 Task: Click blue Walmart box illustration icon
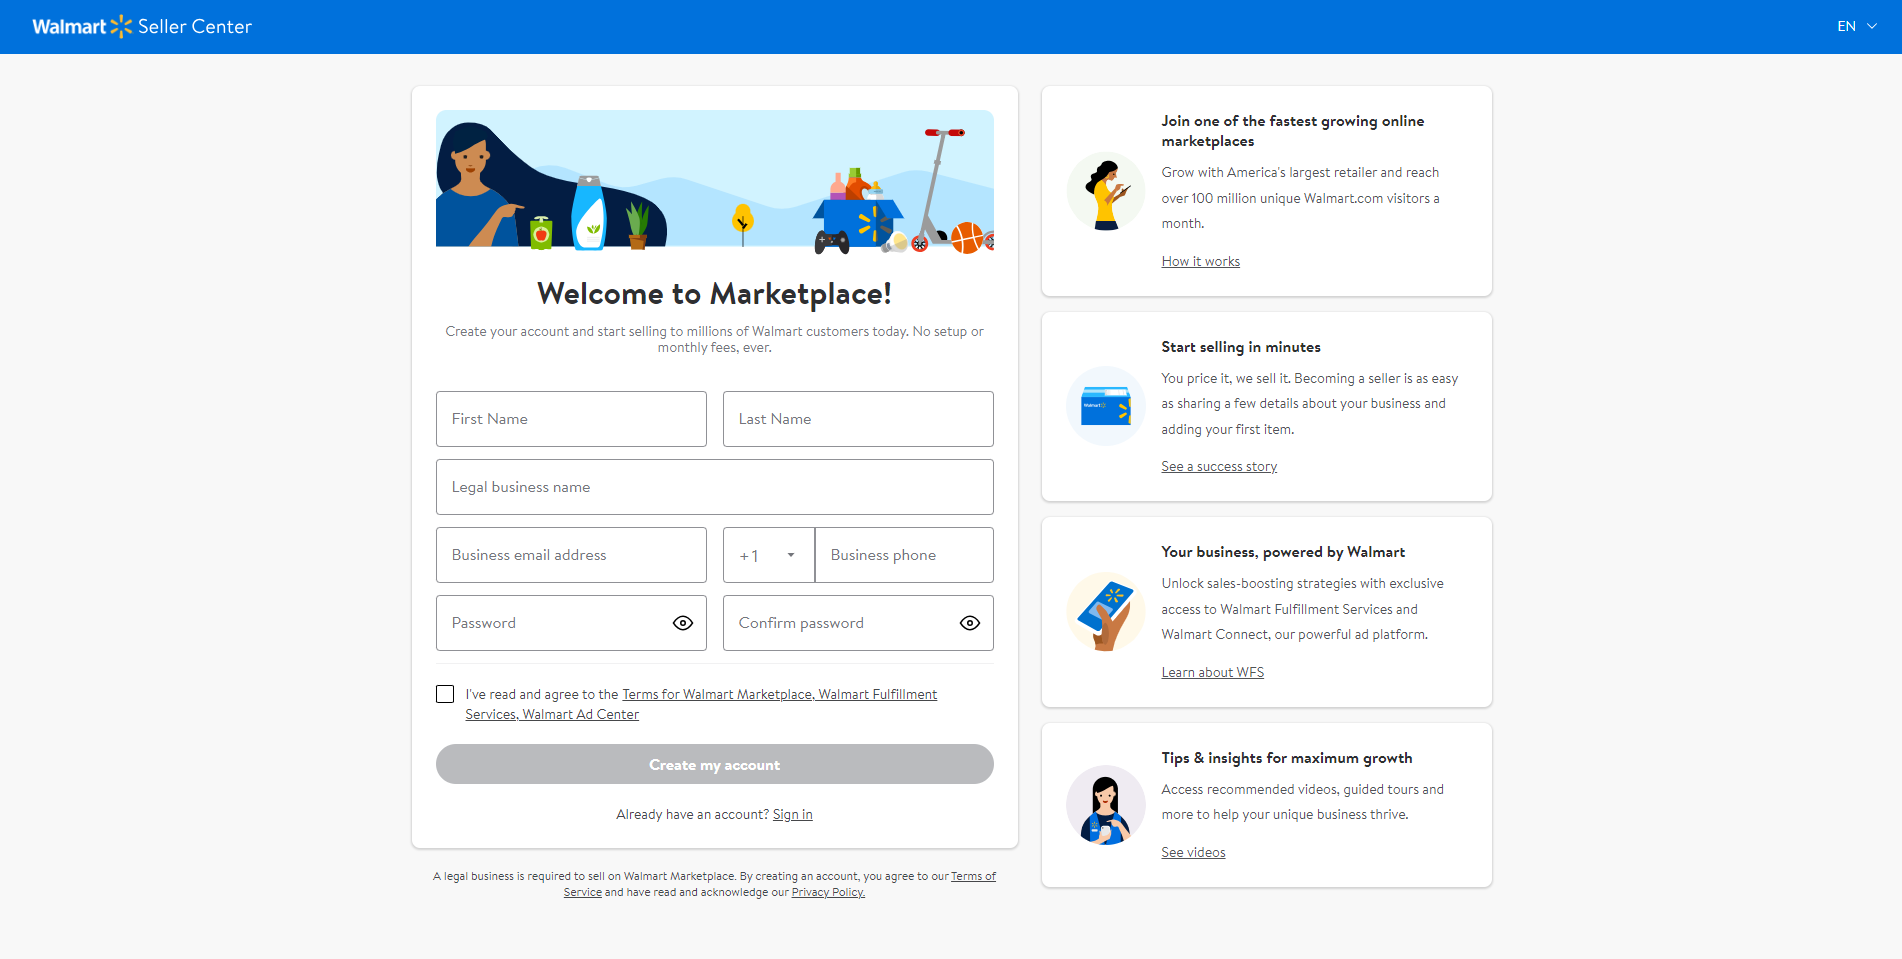pyautogui.click(x=1106, y=406)
